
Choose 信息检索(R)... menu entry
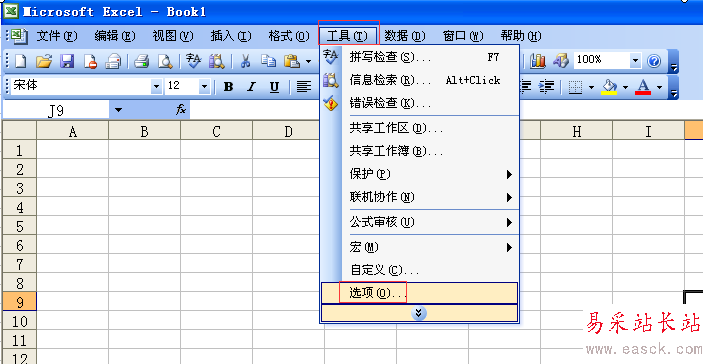pos(420,80)
